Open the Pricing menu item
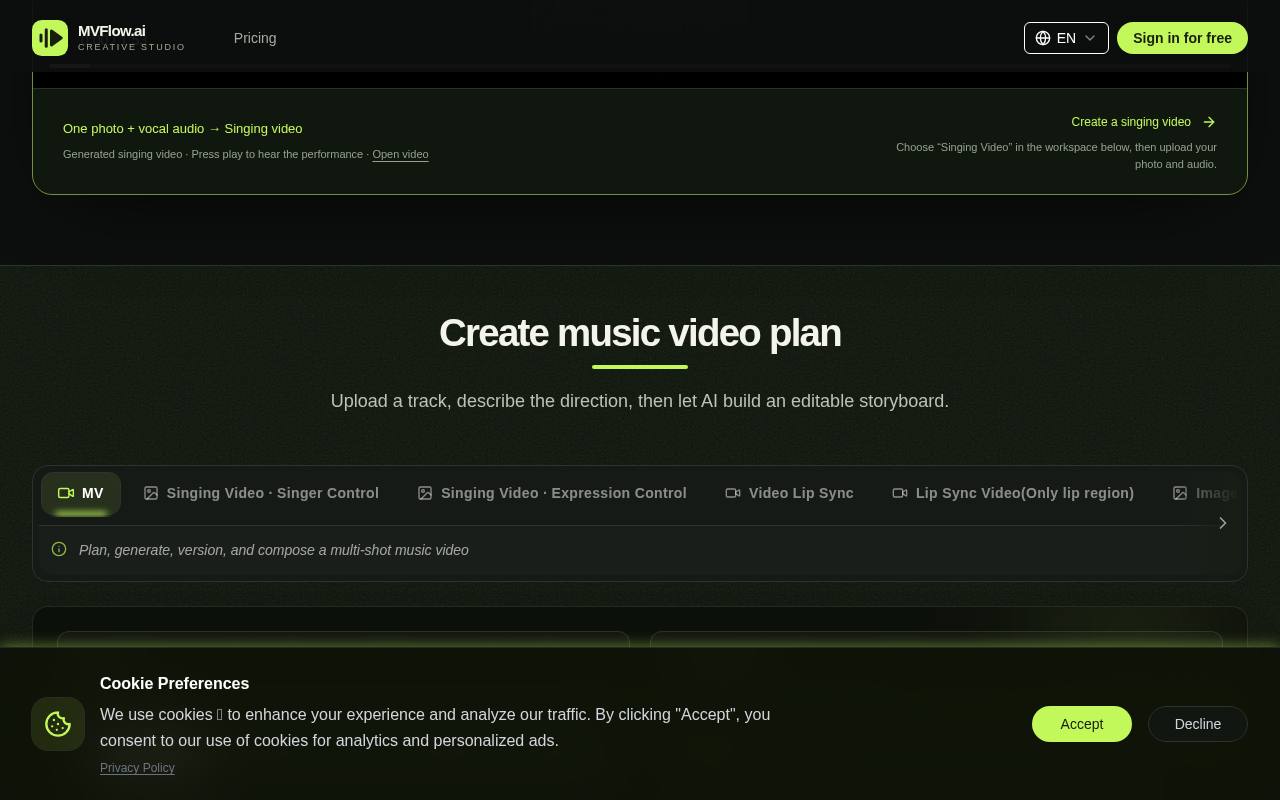 (x=255, y=38)
